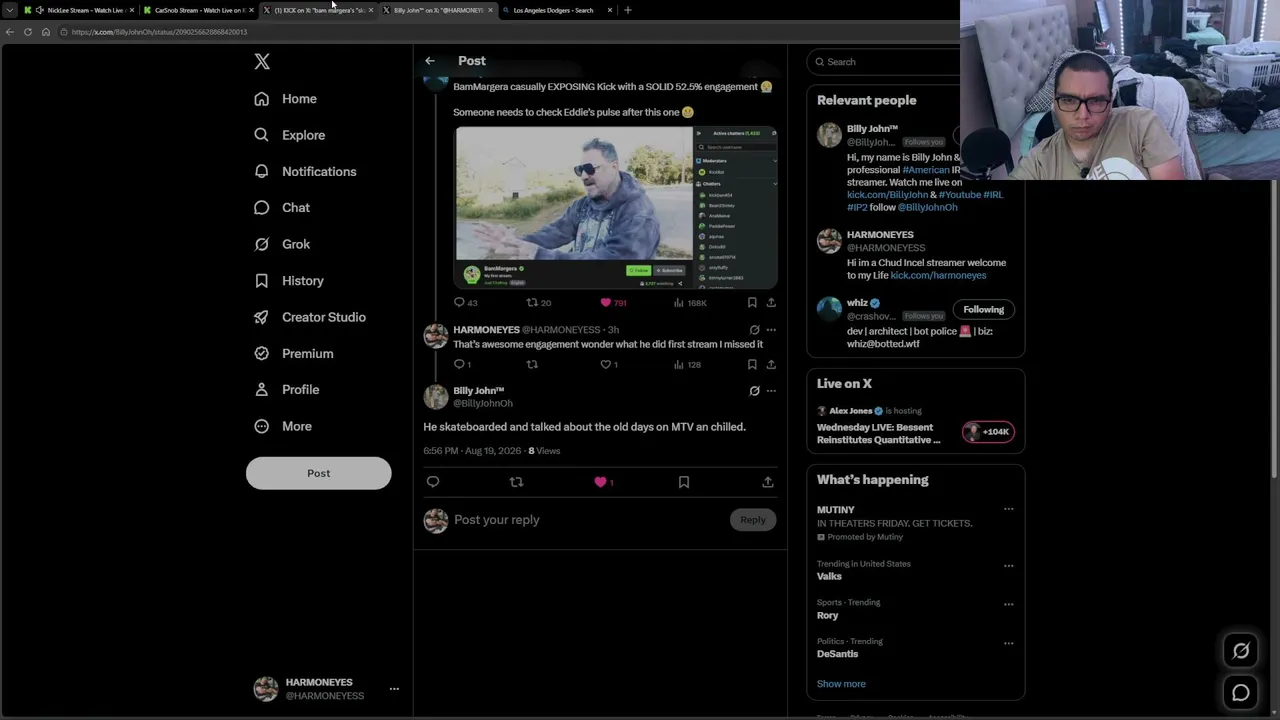Open Billy John's avatar on the main post
The height and width of the screenshot is (720, 1280).
436,397
